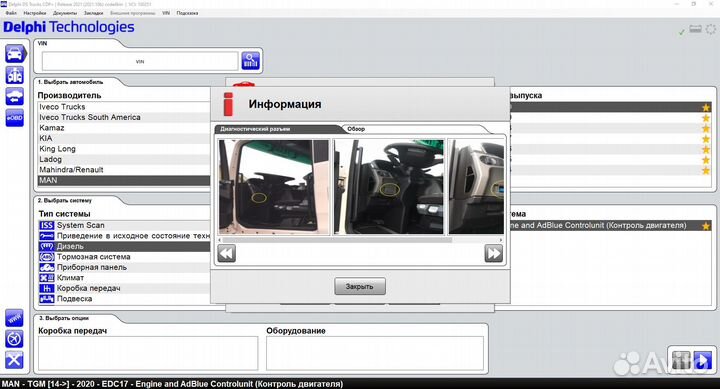Select MAN in manufacturer list
This screenshot has height=389, width=720.
(124, 180)
